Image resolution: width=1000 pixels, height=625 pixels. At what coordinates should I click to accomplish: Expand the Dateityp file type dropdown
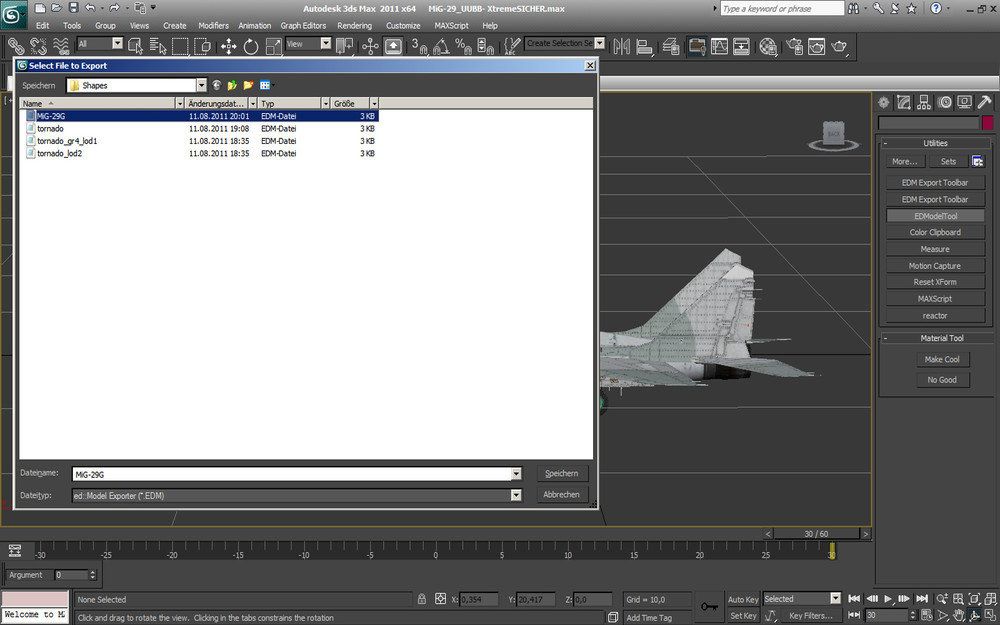click(516, 495)
